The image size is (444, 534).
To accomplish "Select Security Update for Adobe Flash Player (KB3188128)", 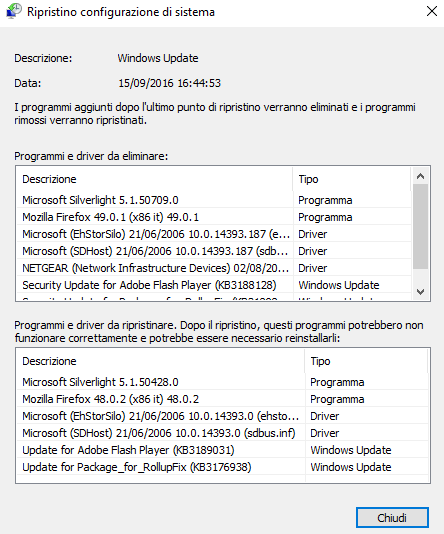I will [x=215, y=285].
